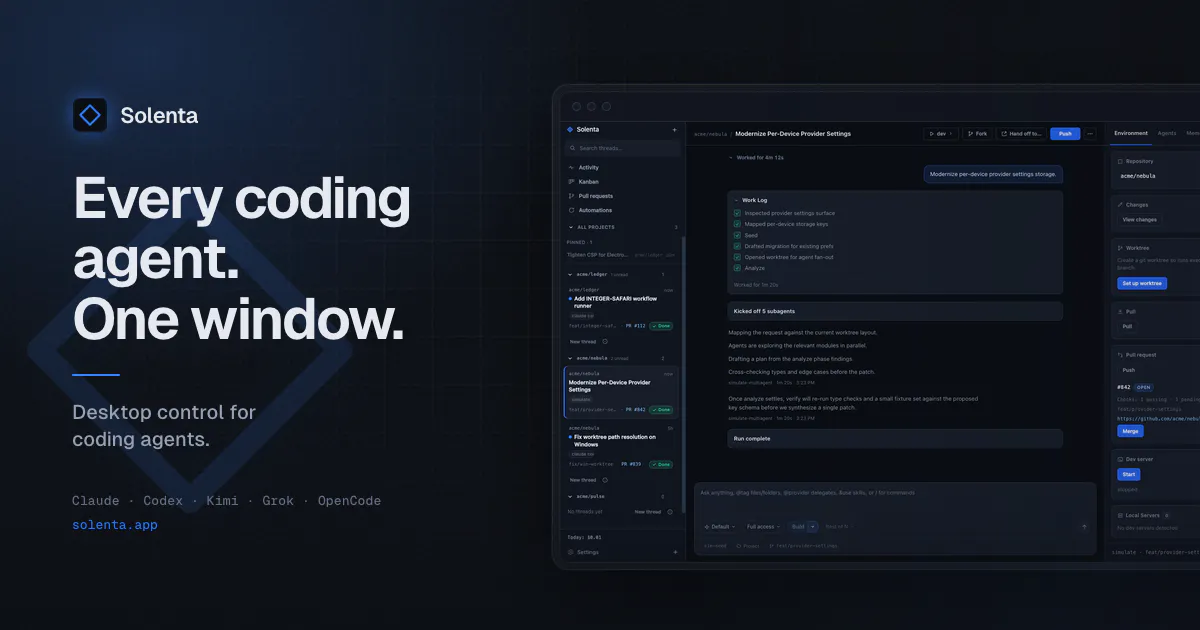Open the Default model dropdown
1200x630 pixels.
click(720, 526)
